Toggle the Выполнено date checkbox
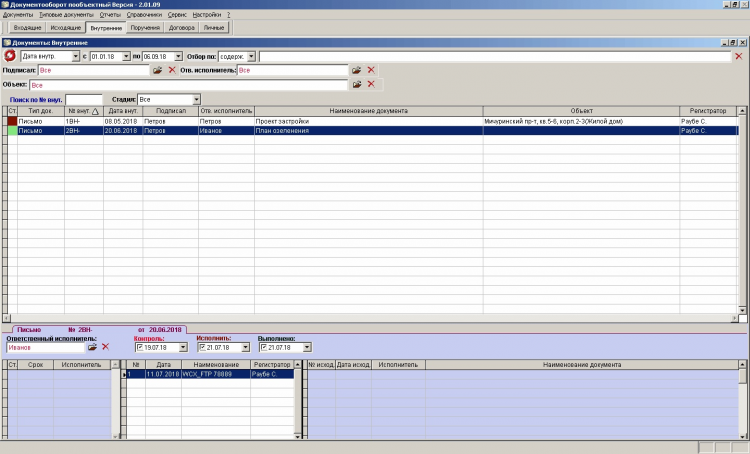This screenshot has height=454, width=750. point(264,347)
